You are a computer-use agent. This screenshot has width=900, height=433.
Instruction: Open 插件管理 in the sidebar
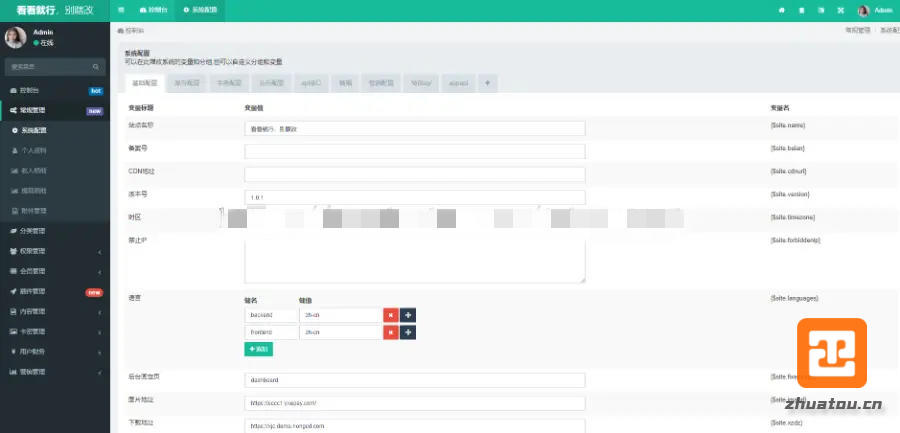point(54,291)
